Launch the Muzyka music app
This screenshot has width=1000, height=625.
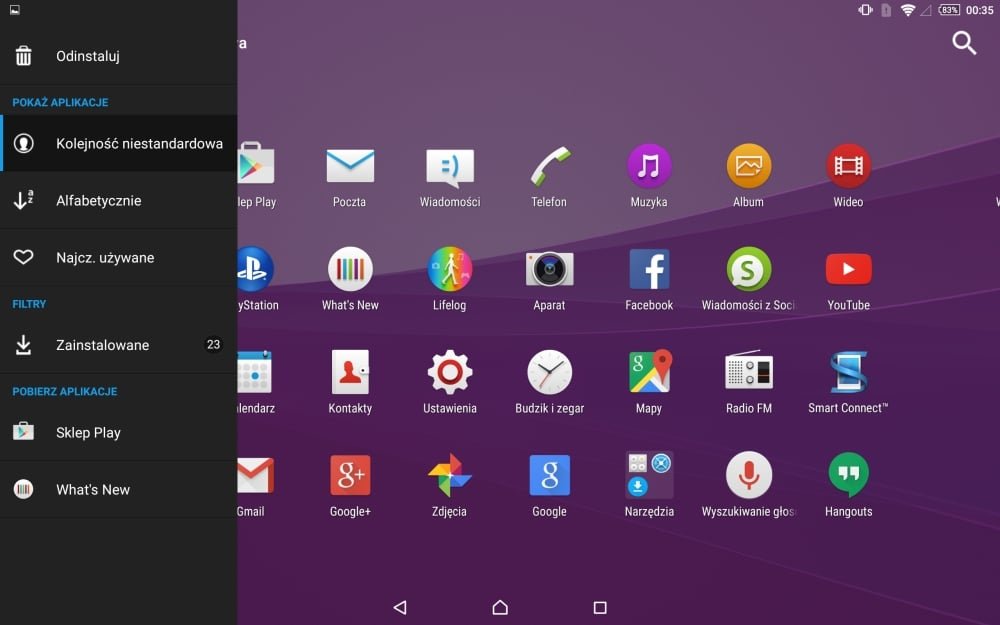[649, 166]
